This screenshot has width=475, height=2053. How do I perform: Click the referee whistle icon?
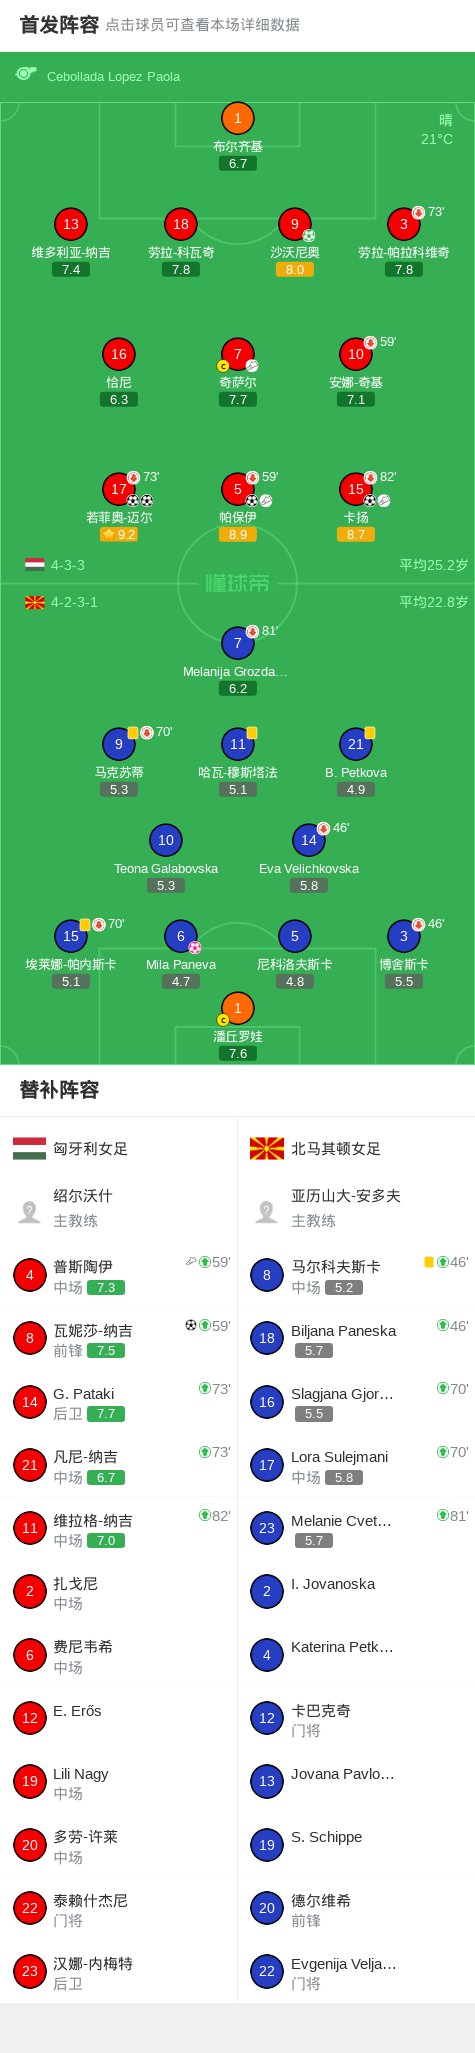26,74
